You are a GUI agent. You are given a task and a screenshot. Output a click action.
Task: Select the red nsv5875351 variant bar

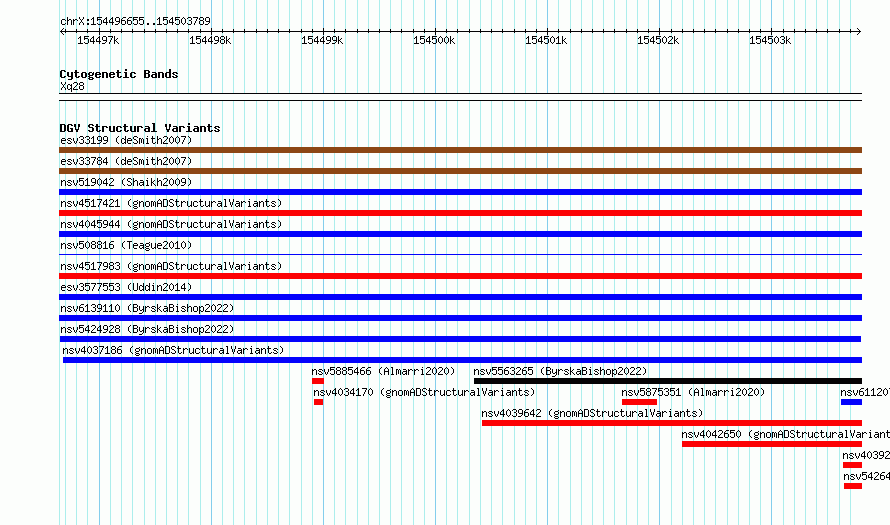[639, 402]
